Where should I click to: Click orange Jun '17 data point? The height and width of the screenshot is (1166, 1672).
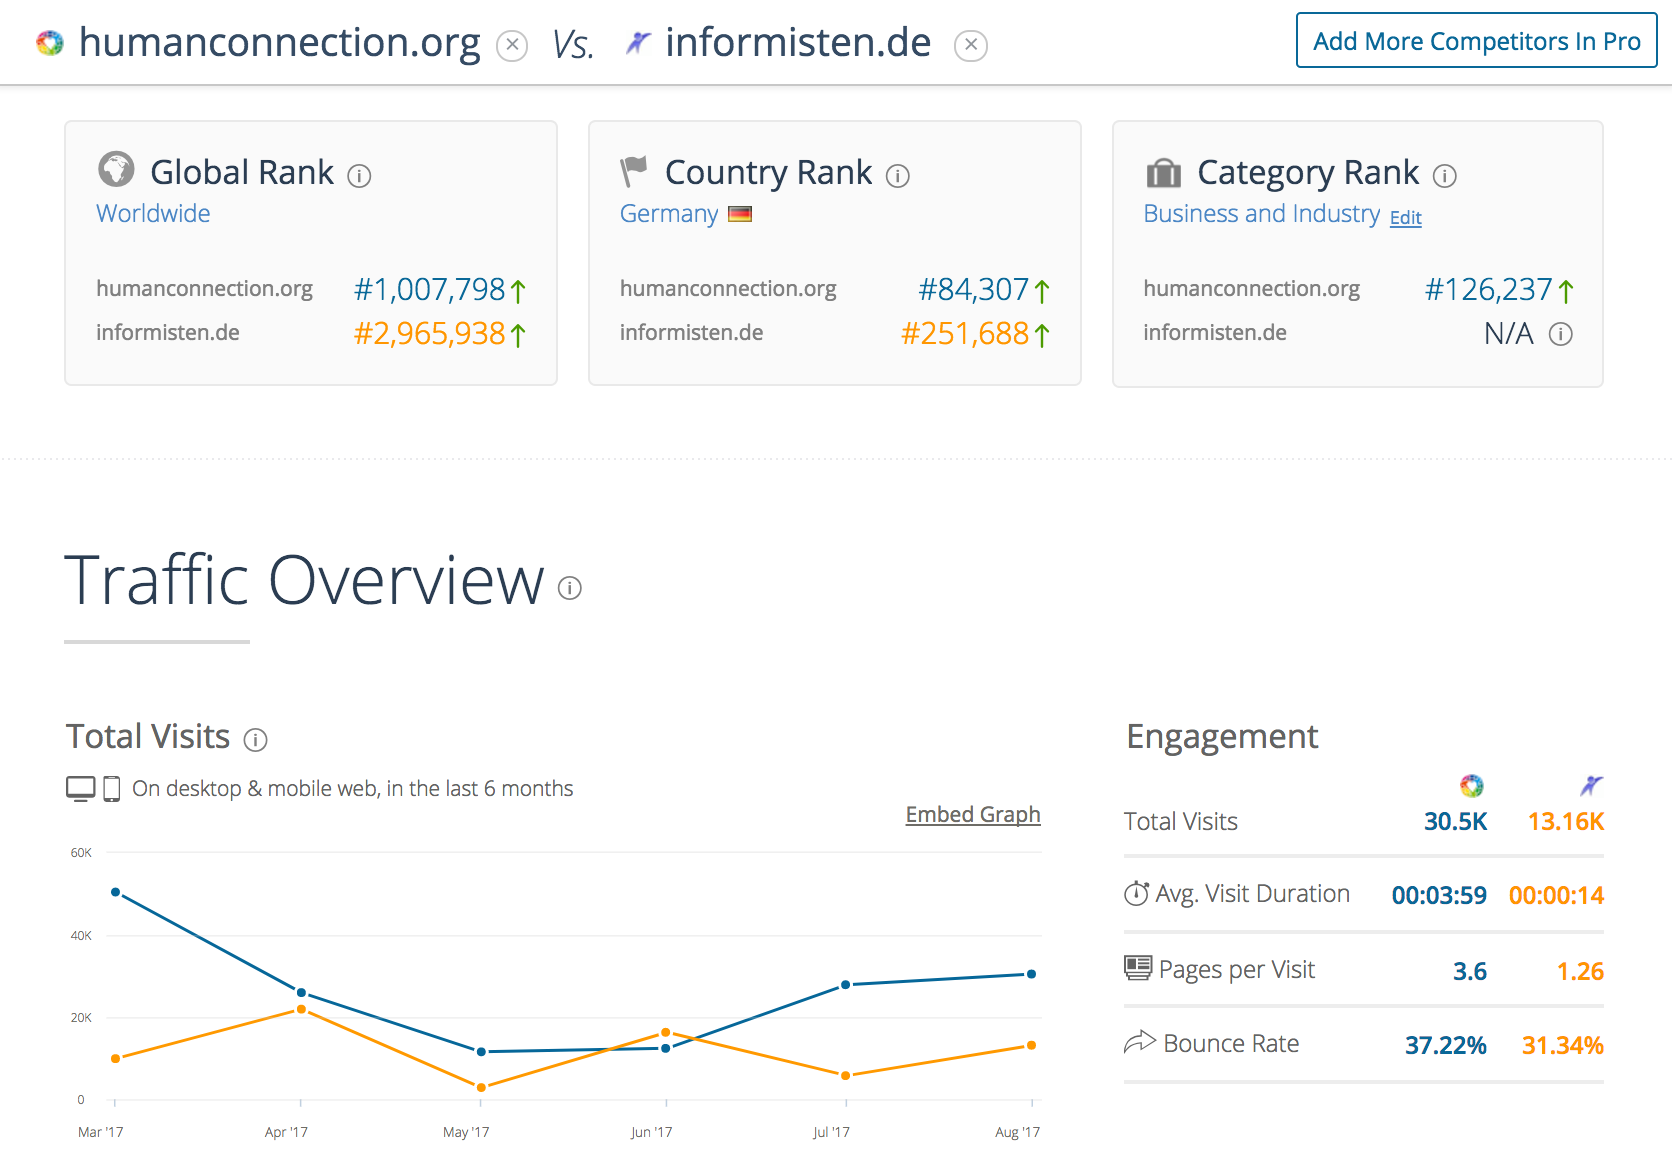coord(666,1032)
